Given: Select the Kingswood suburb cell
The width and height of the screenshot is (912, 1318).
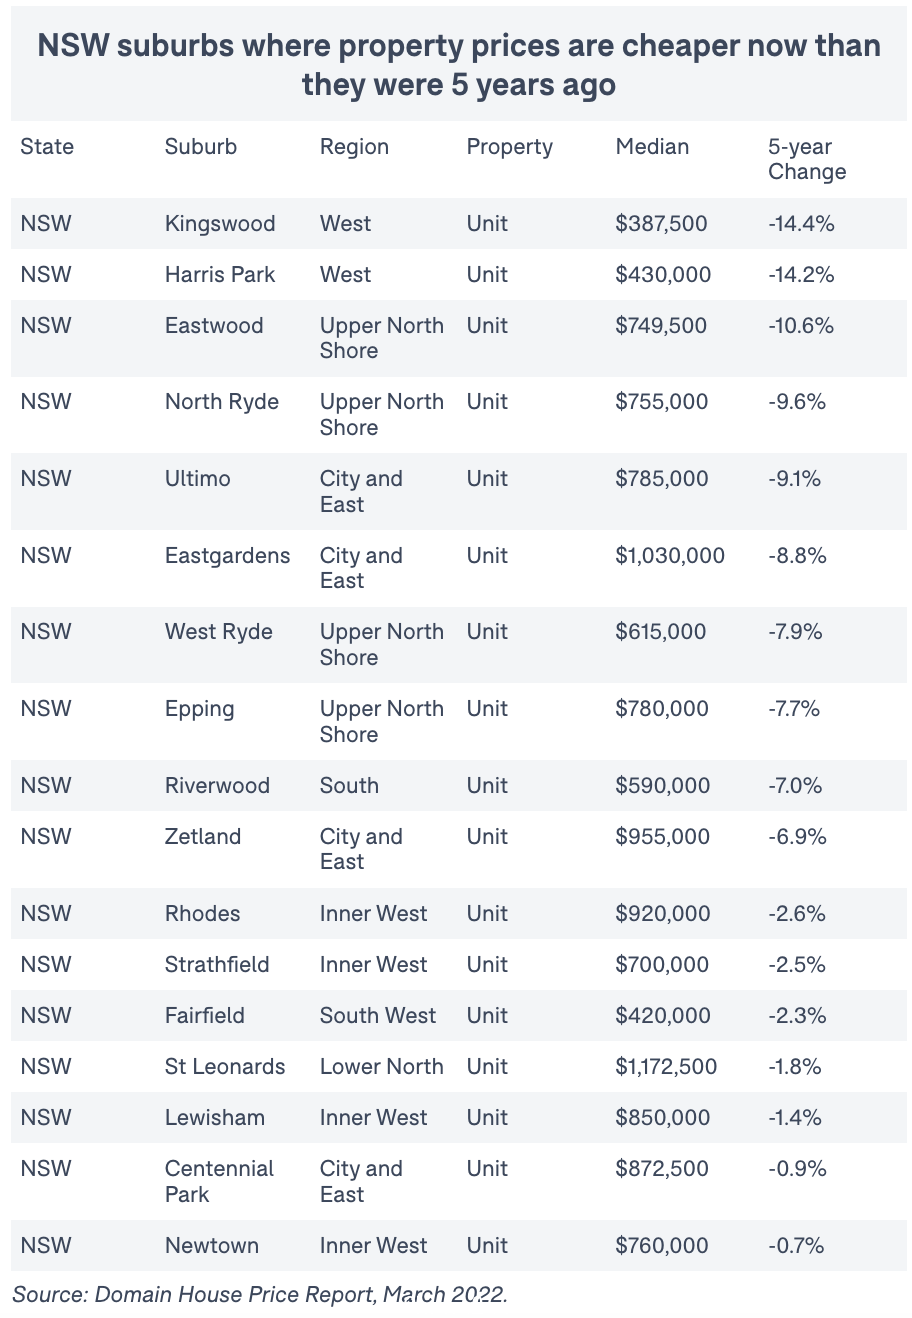Looking at the screenshot, I should coord(220,224).
